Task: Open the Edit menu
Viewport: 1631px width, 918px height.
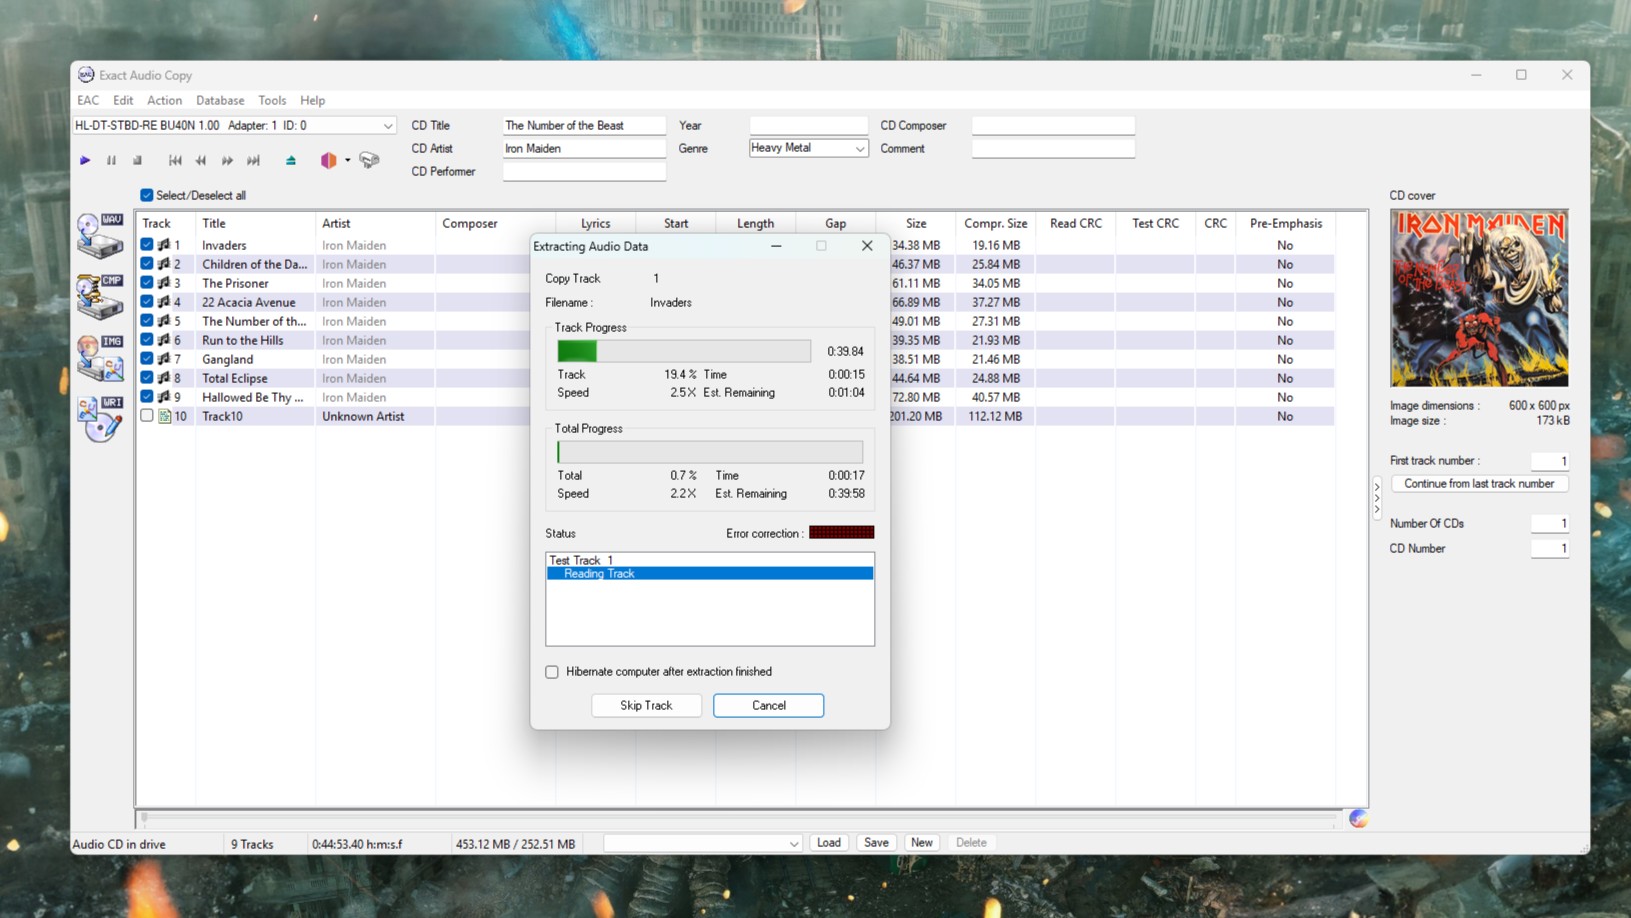Action: point(123,100)
